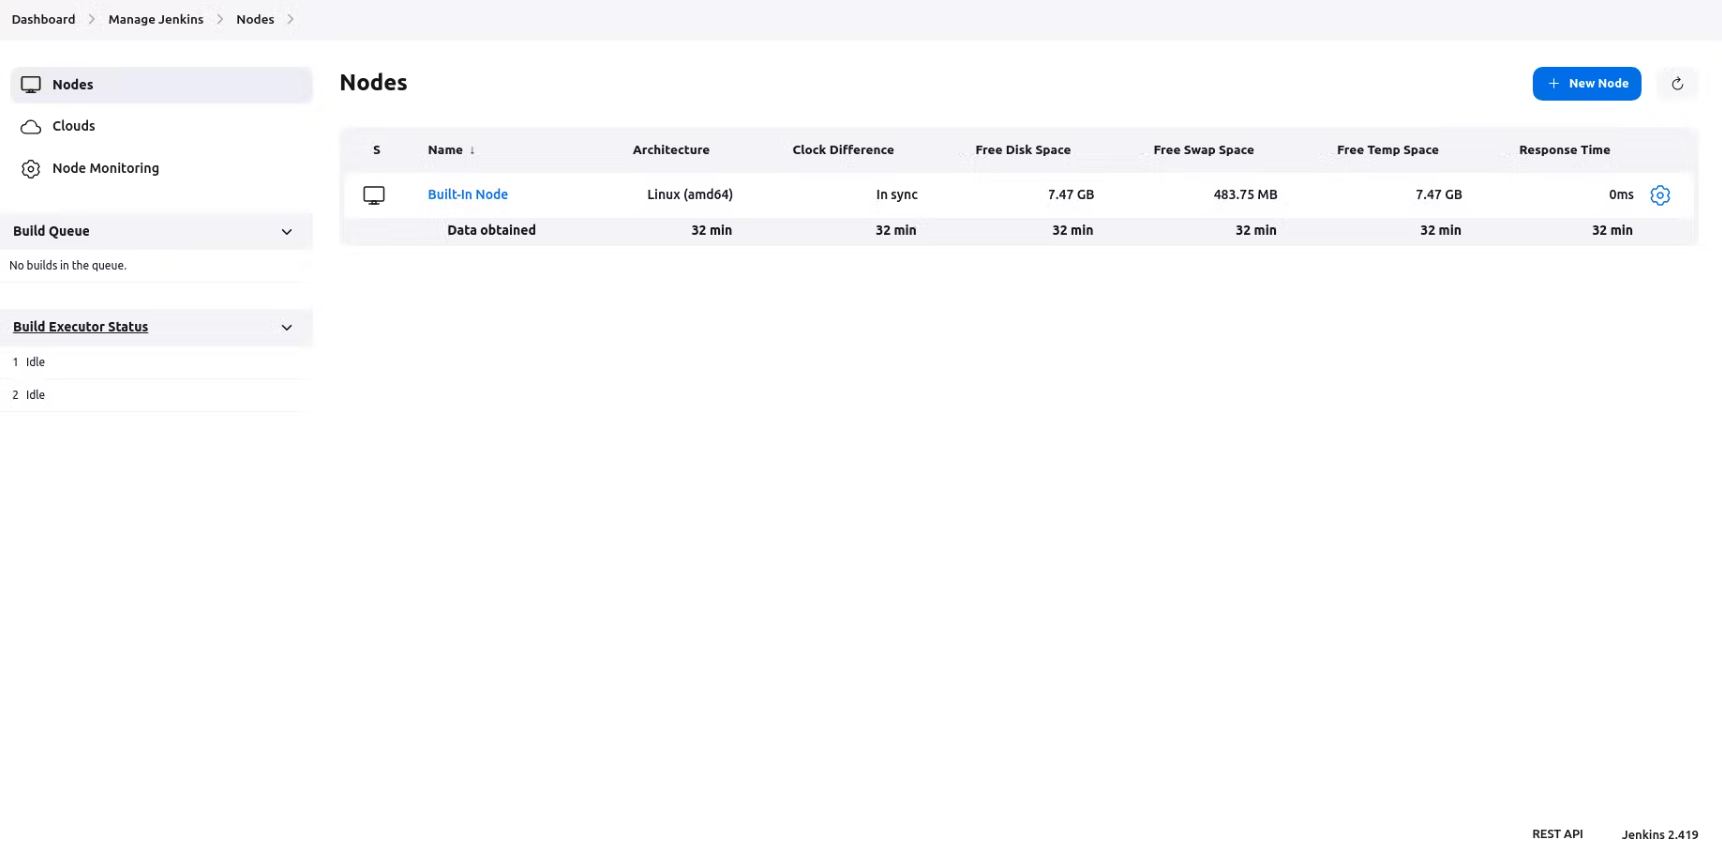The image size is (1722, 847).
Task: Click the Data obtained row label
Action: coord(491,230)
